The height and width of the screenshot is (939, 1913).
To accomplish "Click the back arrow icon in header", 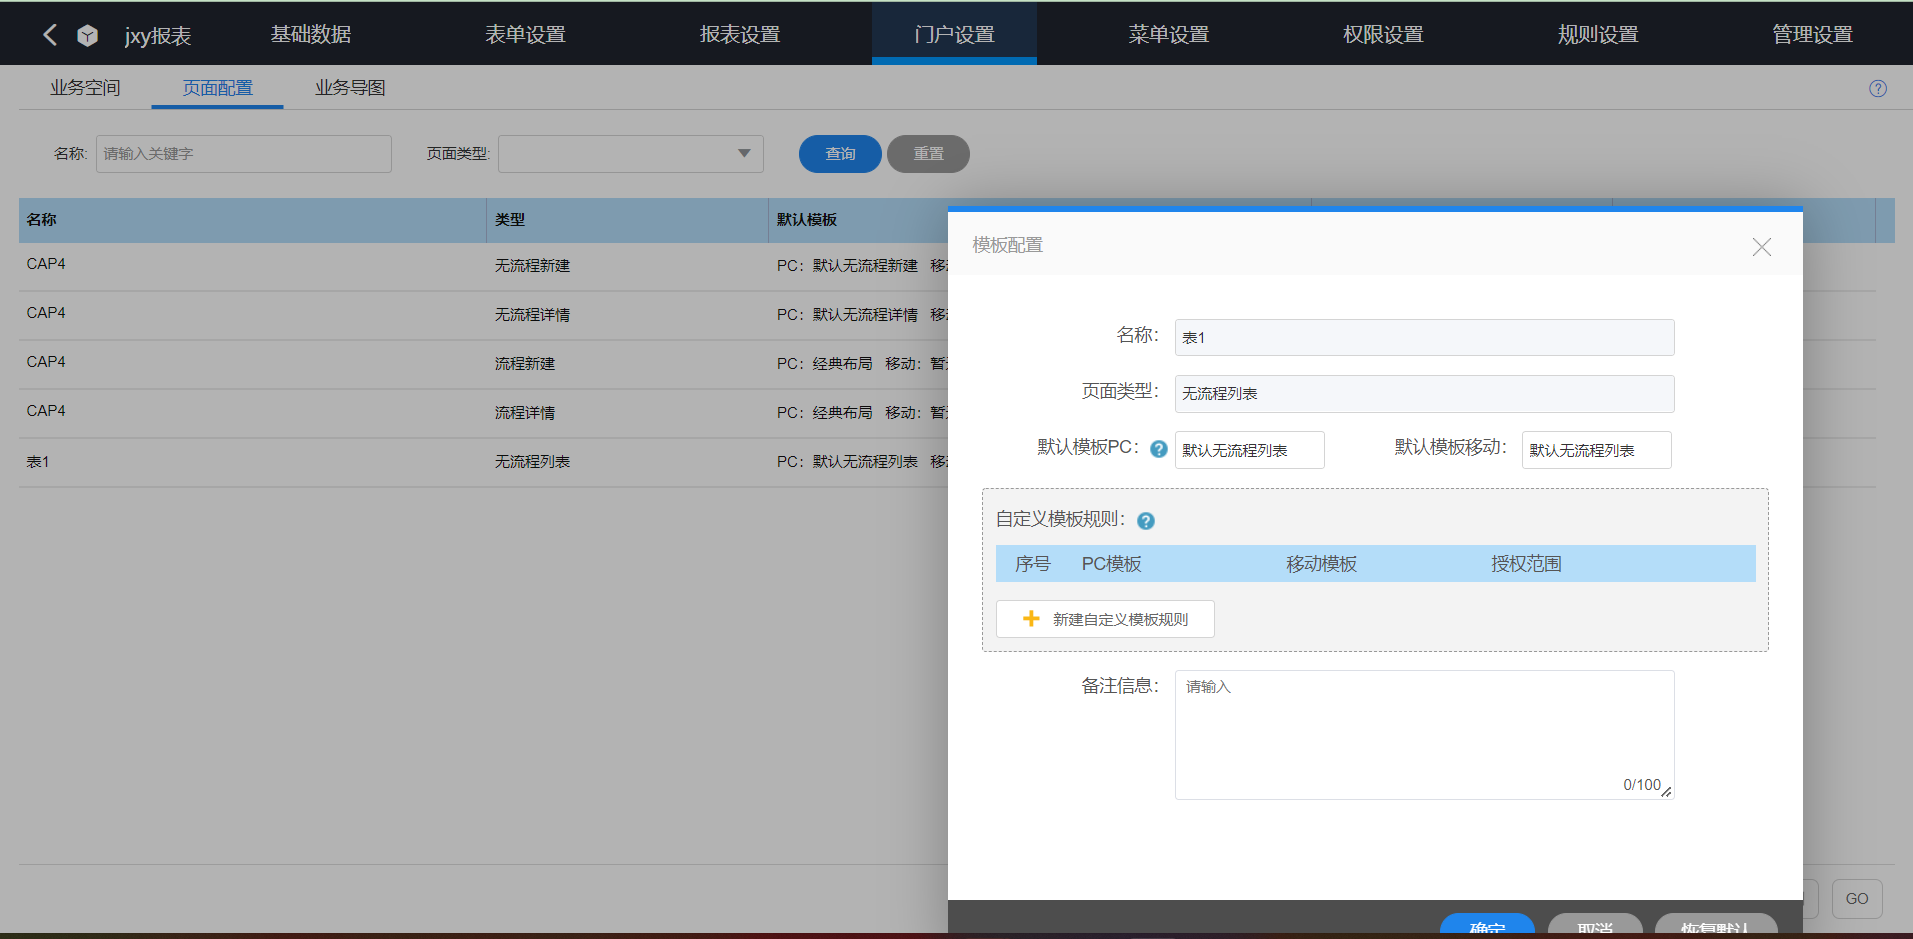I will point(50,35).
